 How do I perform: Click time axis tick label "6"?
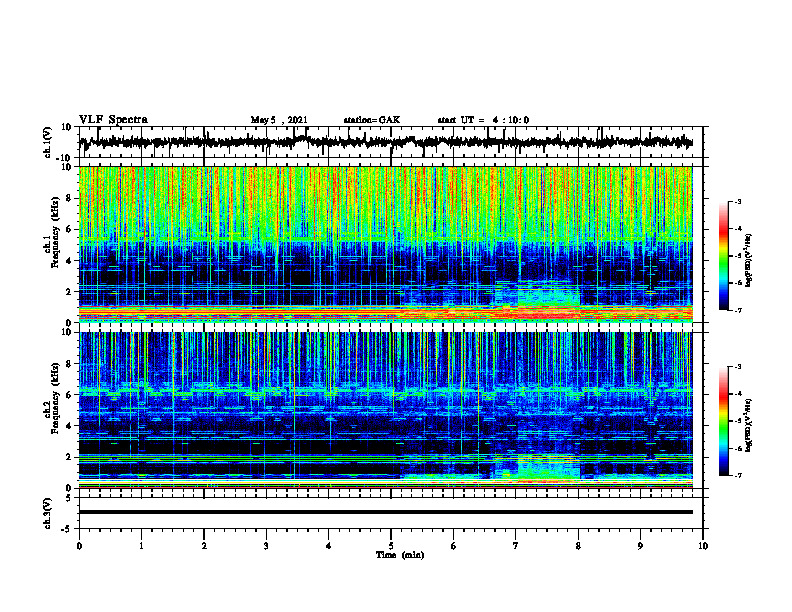(x=454, y=546)
